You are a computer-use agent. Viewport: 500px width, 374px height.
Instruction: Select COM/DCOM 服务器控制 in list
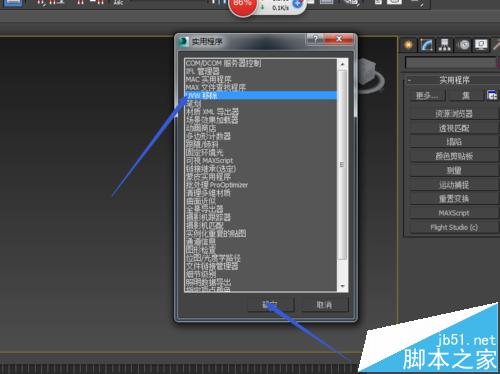(261, 63)
